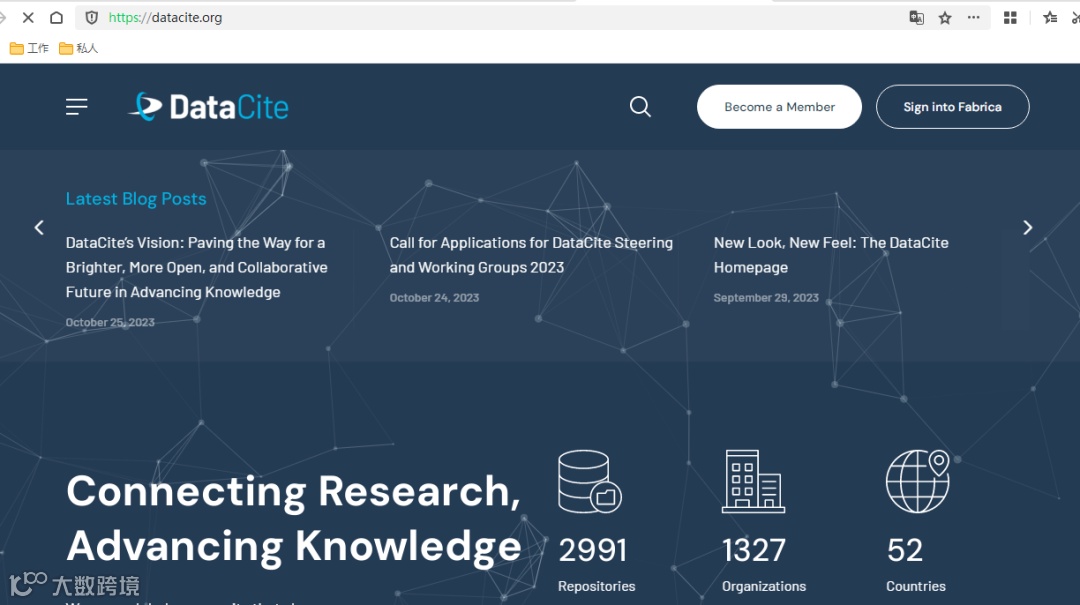Open New Look, New Feel homepage post
Image resolution: width=1080 pixels, height=605 pixels.
[x=831, y=255]
